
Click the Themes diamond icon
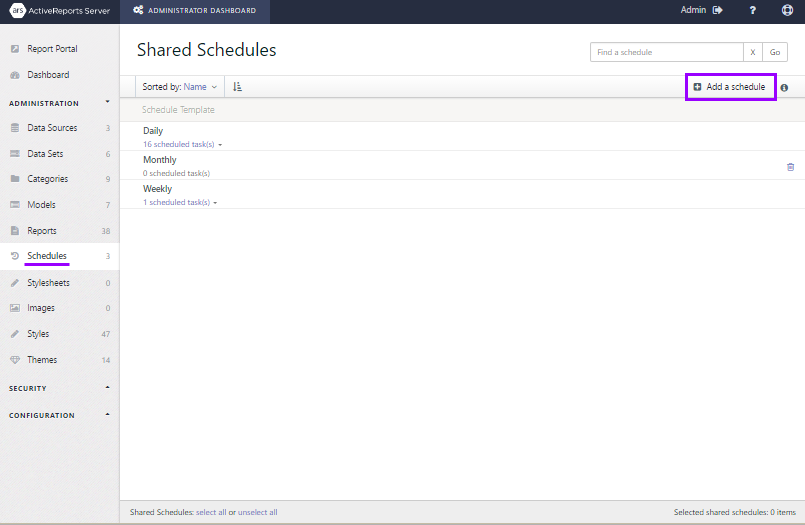point(15,360)
